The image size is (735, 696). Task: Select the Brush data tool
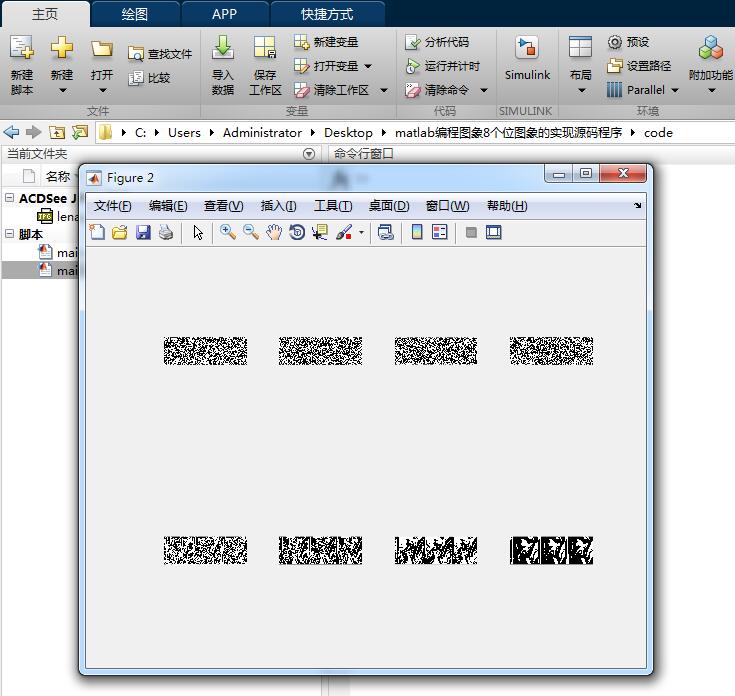344,232
